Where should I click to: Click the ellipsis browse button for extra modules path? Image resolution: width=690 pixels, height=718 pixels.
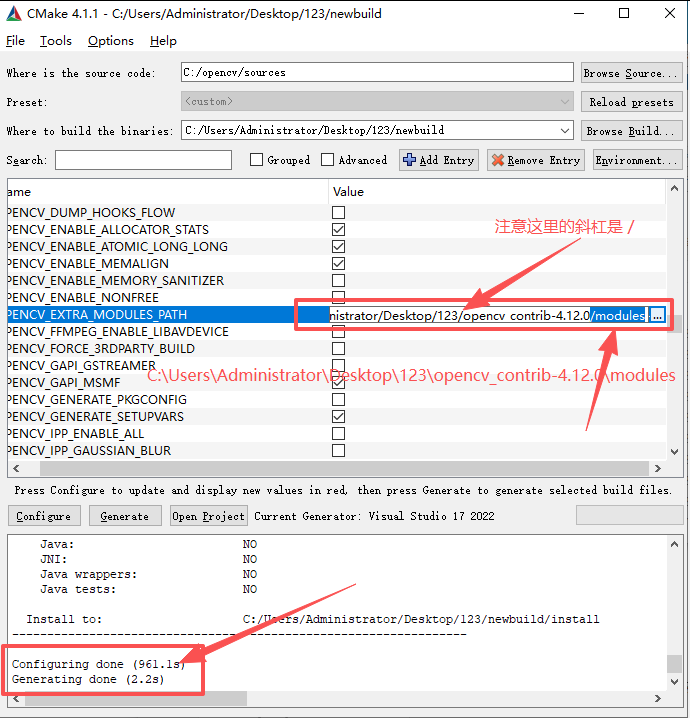[x=657, y=315]
